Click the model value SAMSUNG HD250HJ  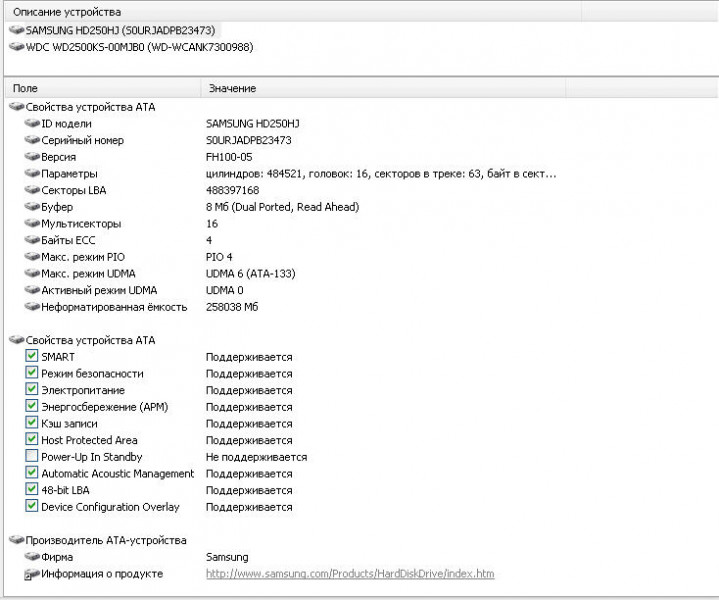(253, 123)
